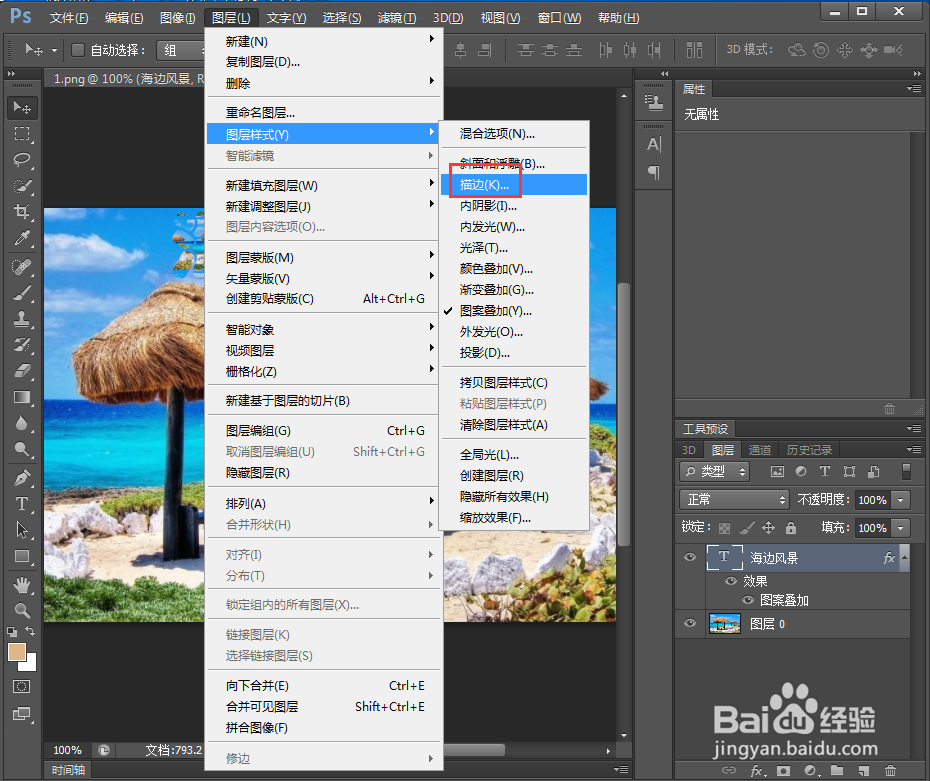Enable the lock transparent pixels option

click(724, 527)
